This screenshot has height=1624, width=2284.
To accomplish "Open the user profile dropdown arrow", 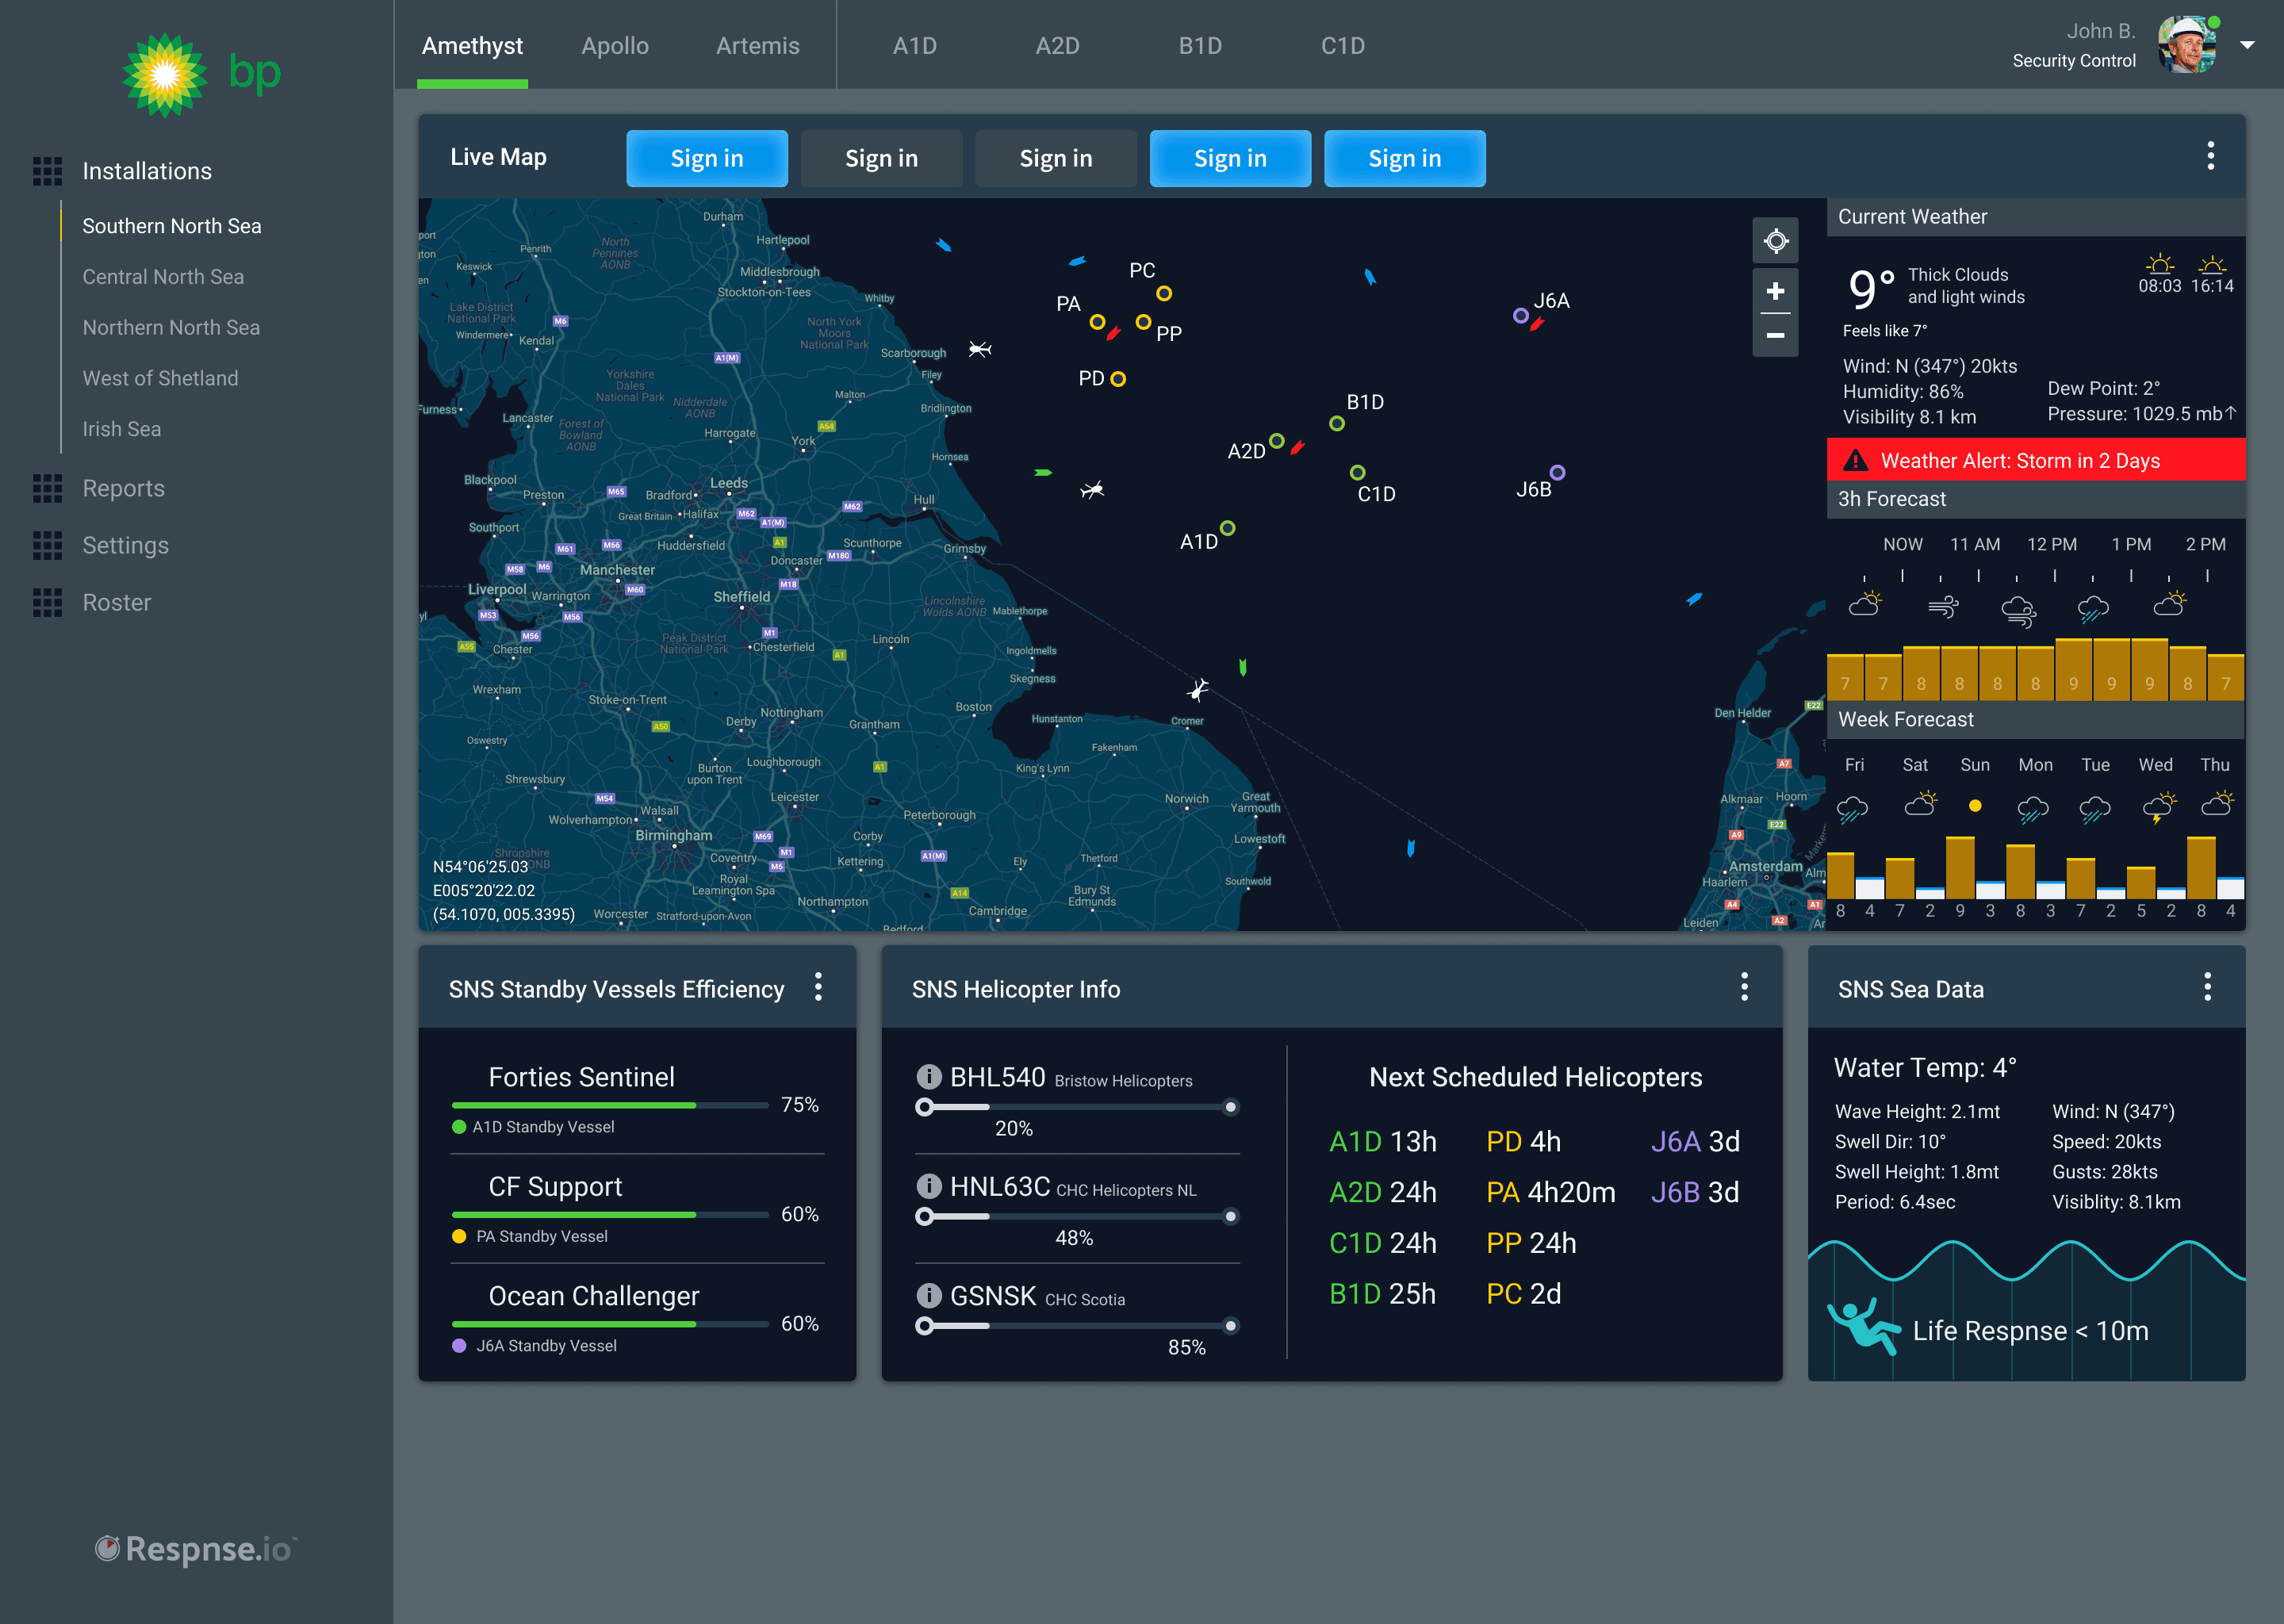I will (2247, 45).
